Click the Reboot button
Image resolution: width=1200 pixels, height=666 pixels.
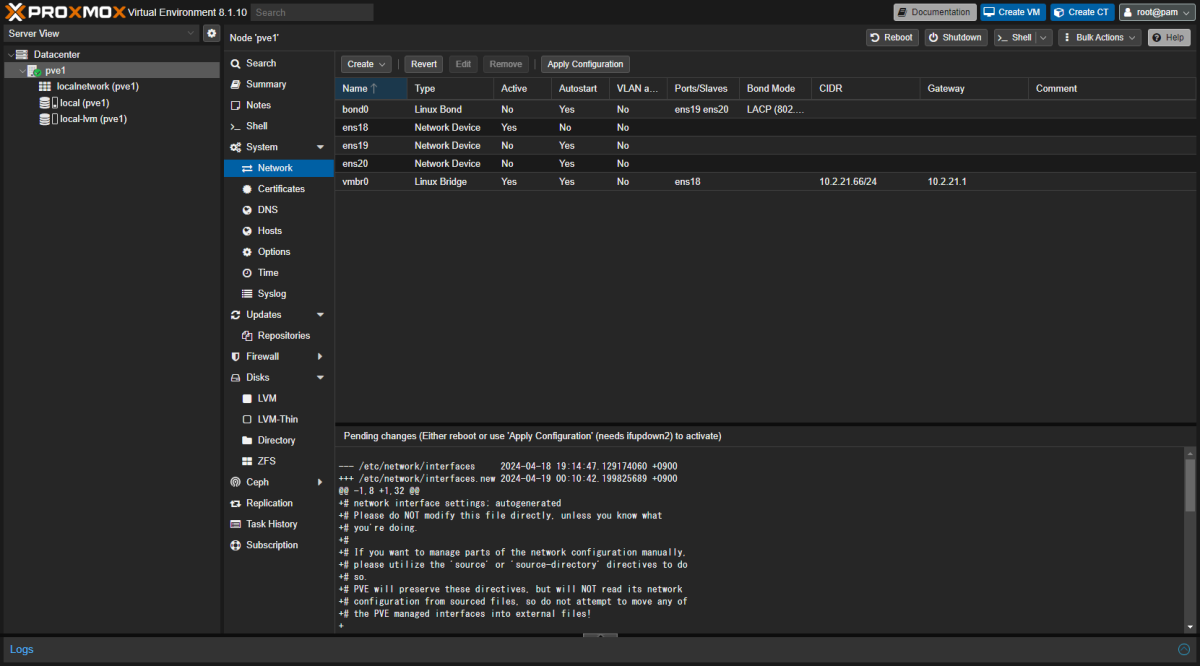click(892, 37)
